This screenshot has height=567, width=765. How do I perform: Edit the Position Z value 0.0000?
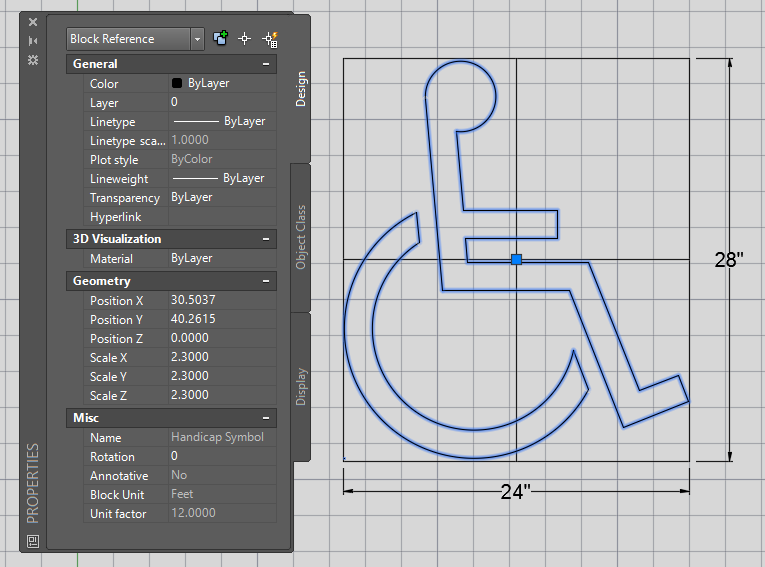(x=222, y=338)
